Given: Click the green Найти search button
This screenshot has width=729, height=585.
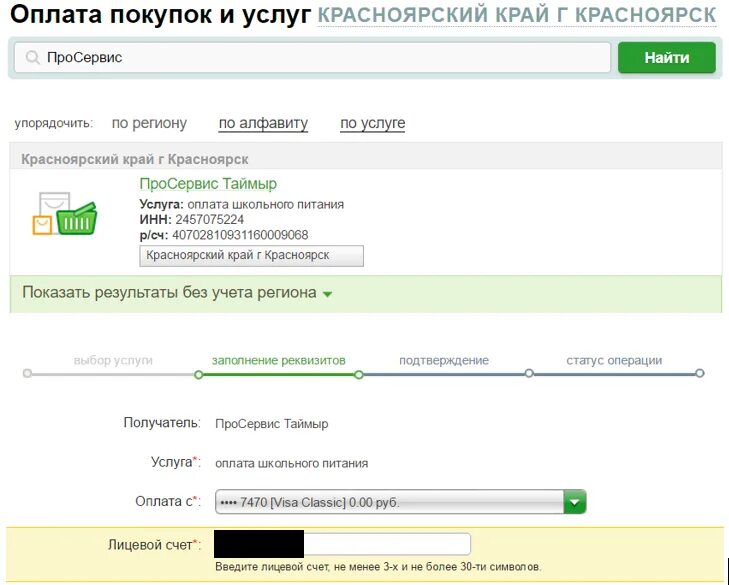Looking at the screenshot, I should pyautogui.click(x=666, y=58).
